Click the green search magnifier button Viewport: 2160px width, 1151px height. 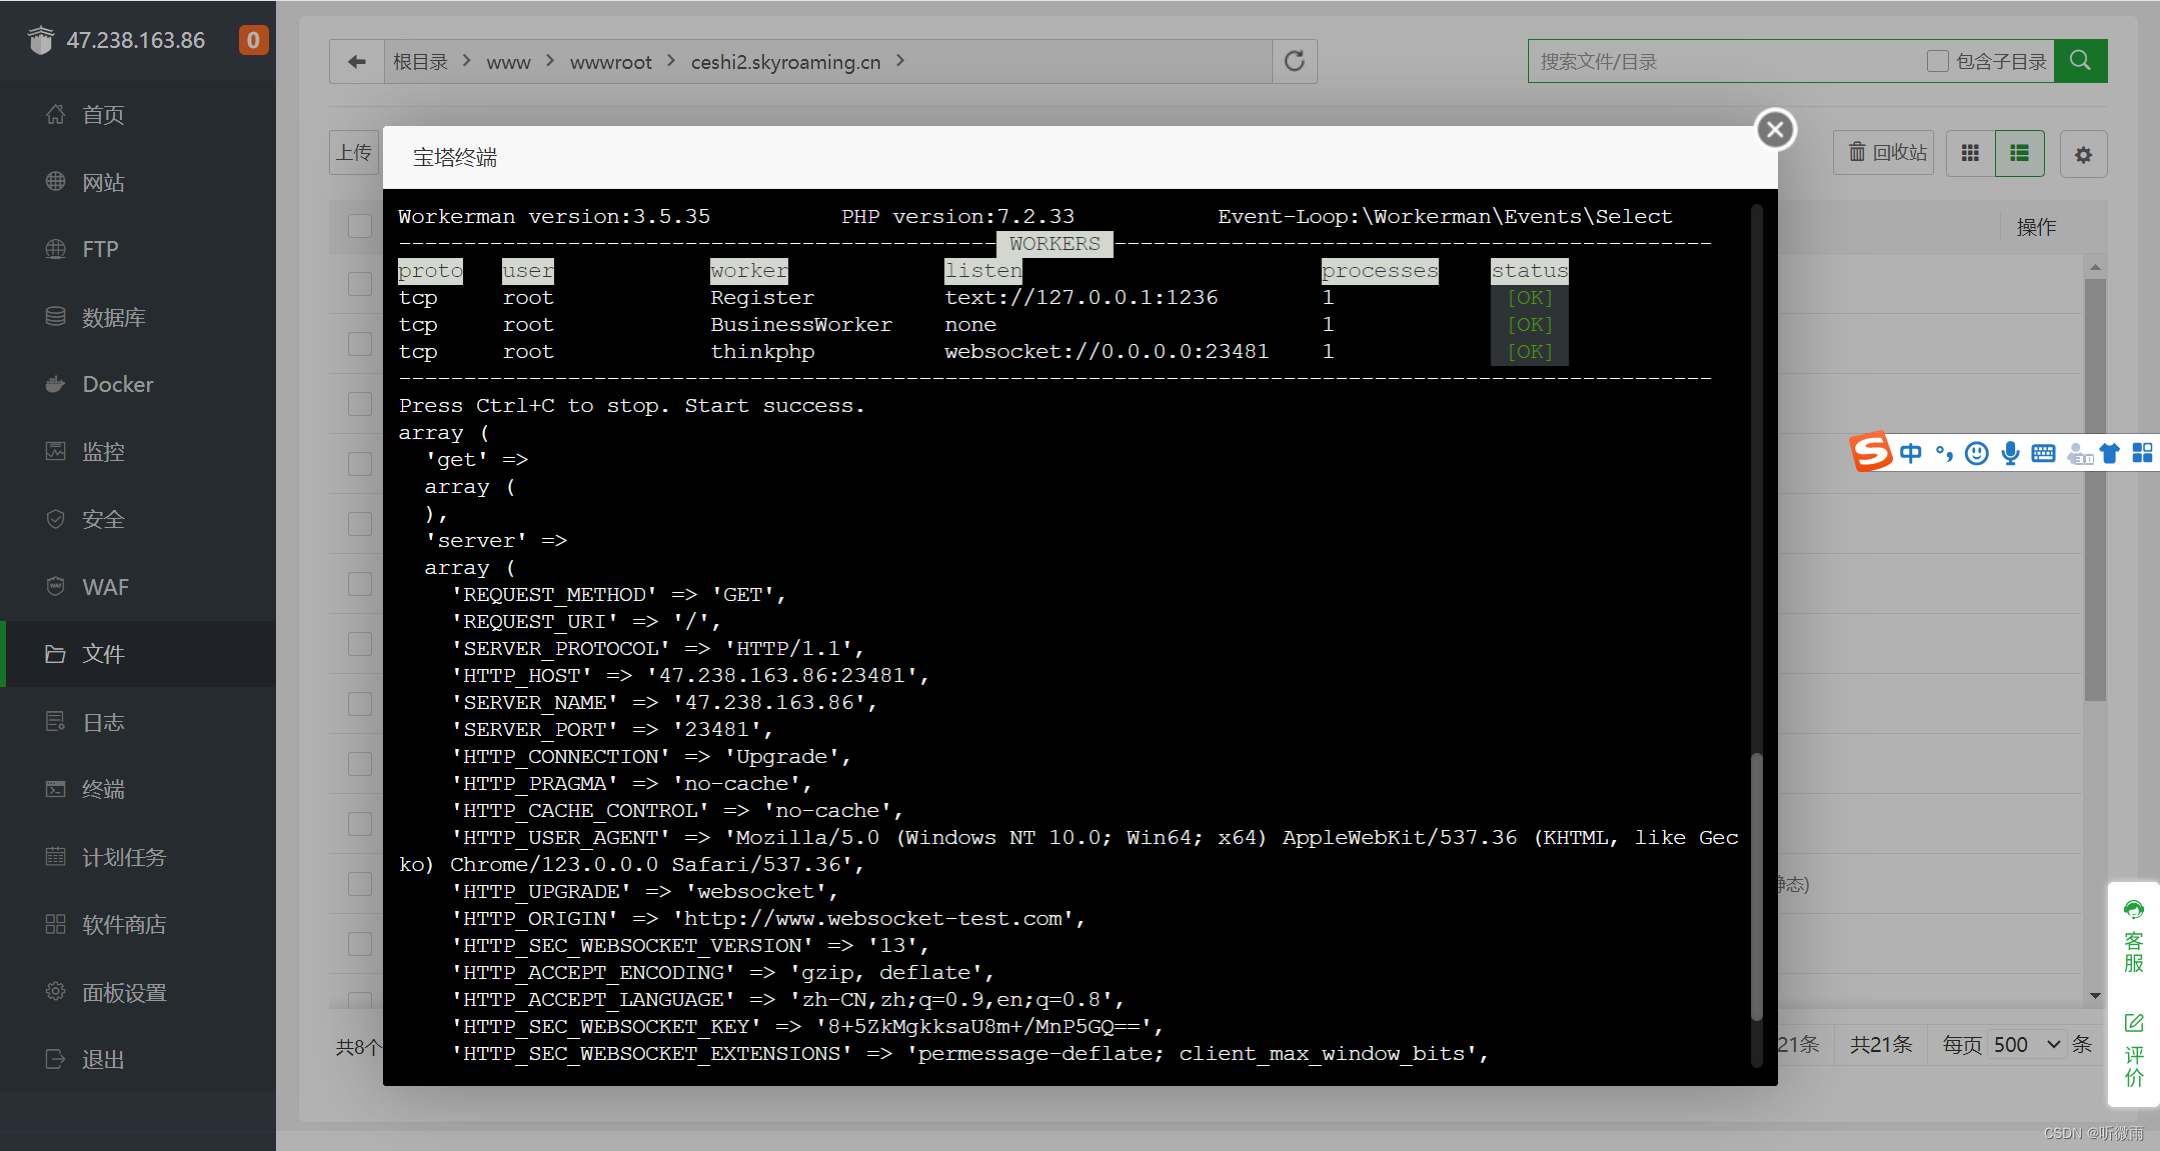coord(2080,61)
